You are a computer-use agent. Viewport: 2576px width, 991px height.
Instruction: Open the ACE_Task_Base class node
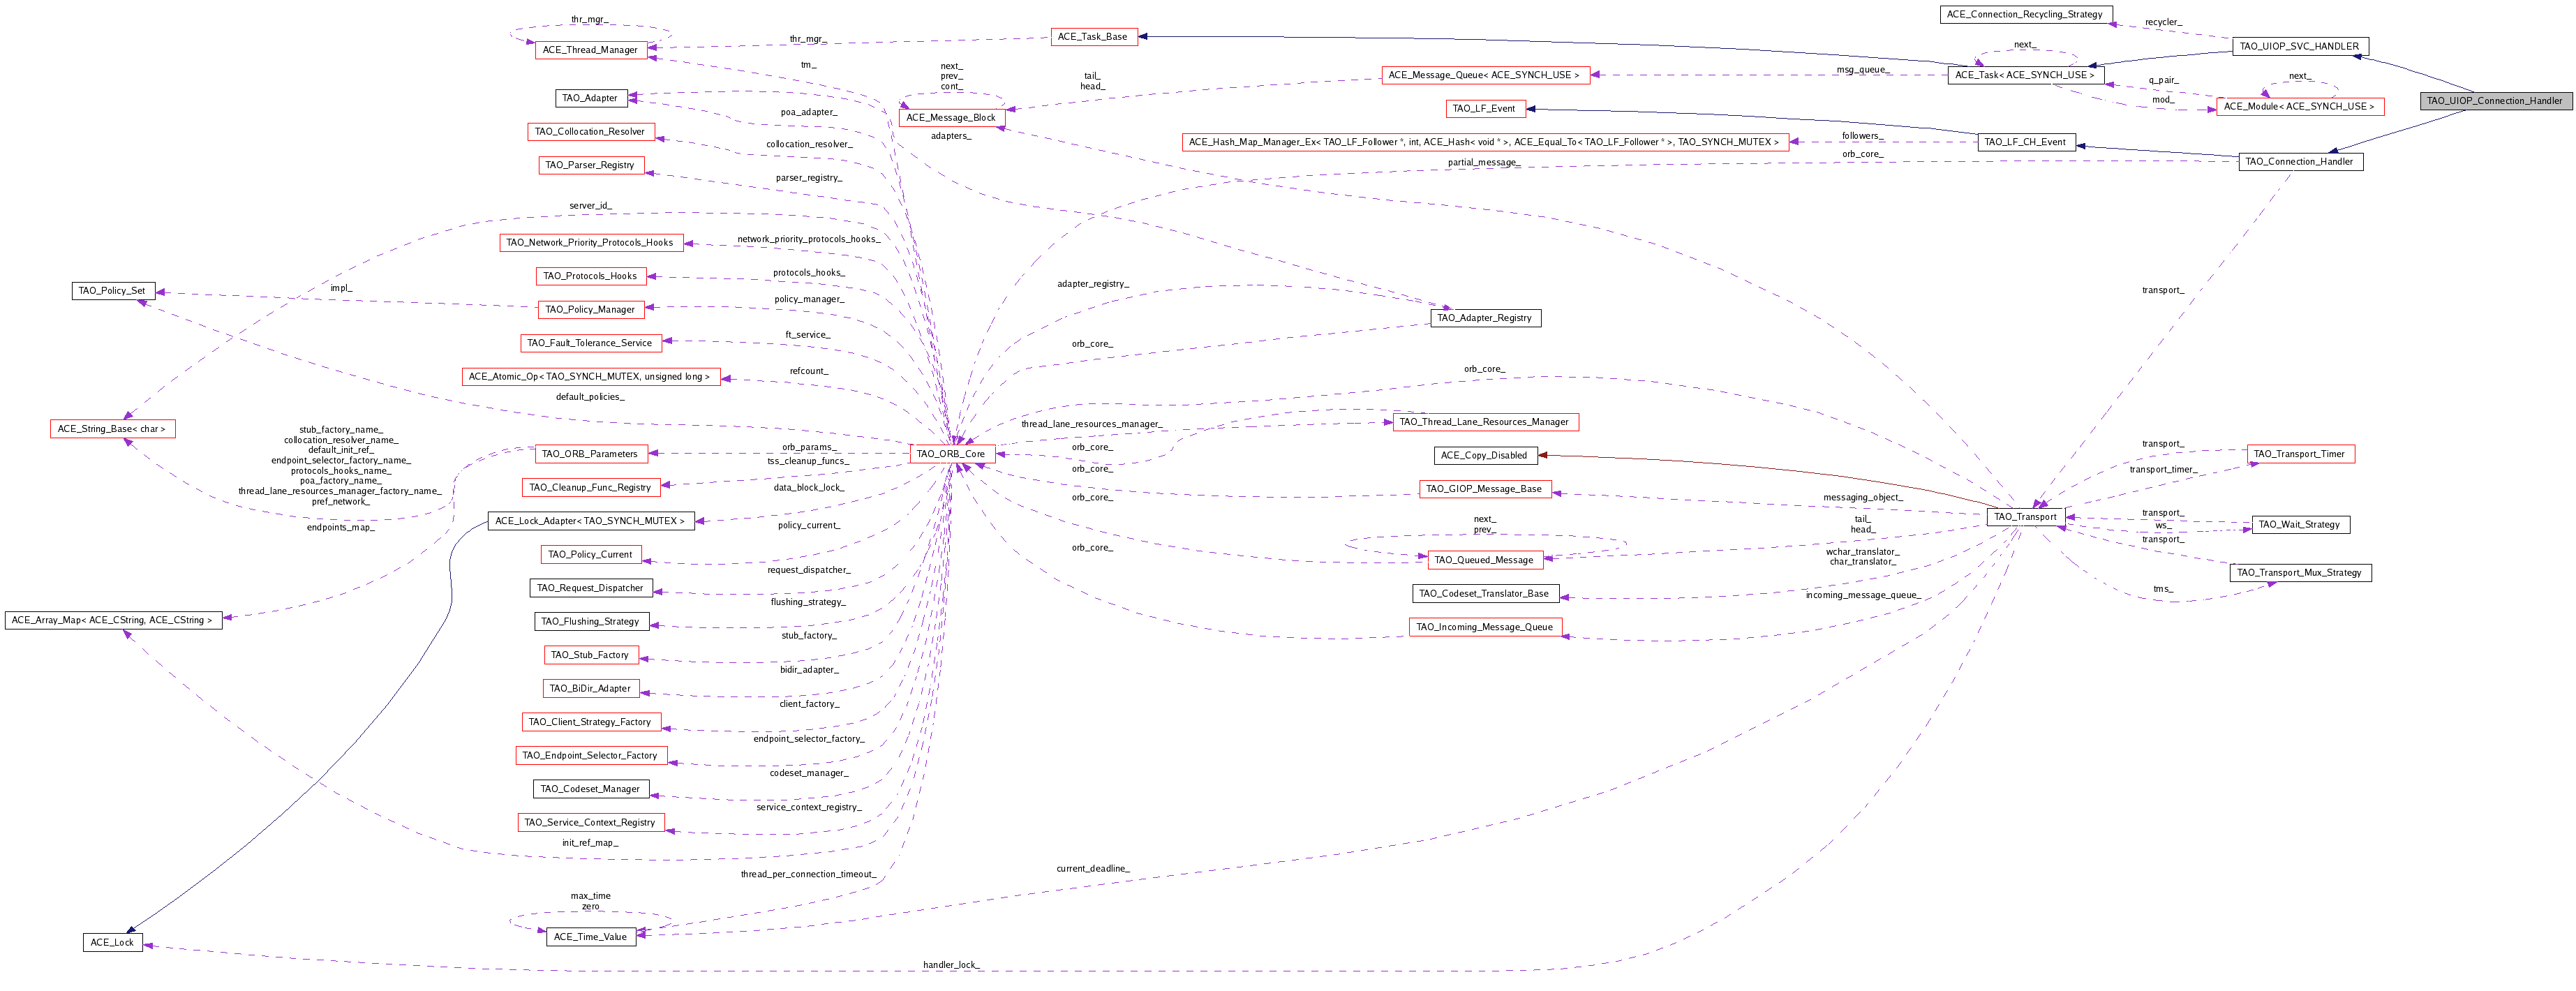[1094, 36]
